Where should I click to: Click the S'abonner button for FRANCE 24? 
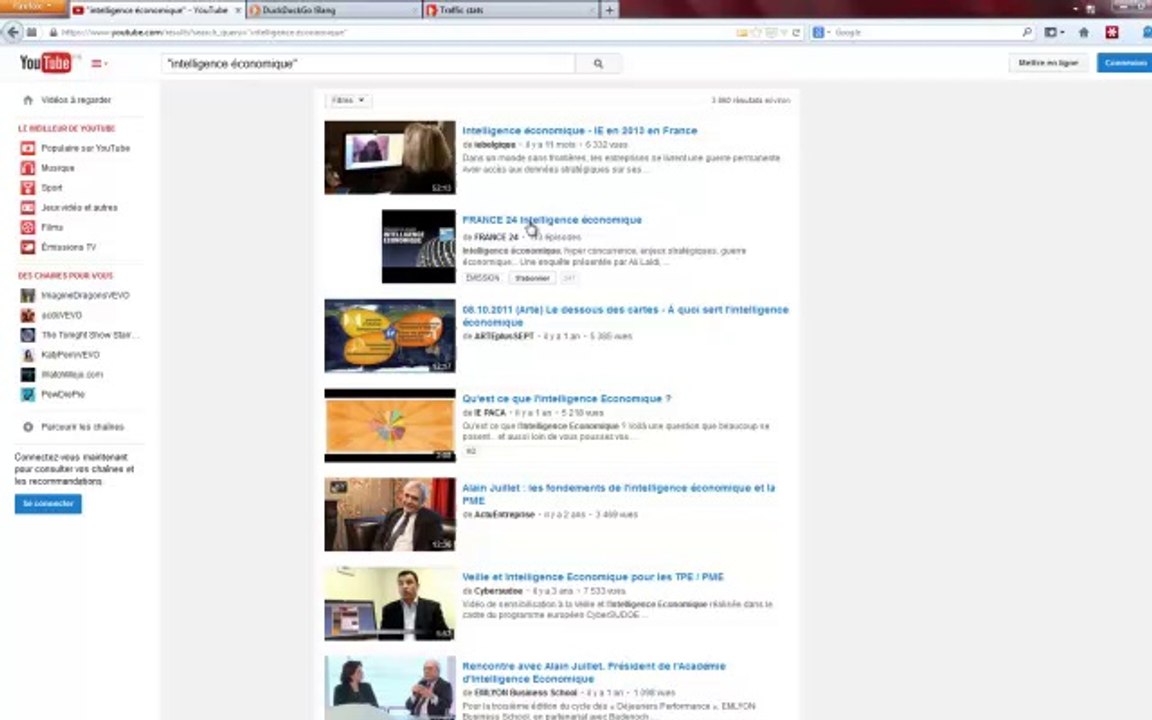coord(532,278)
